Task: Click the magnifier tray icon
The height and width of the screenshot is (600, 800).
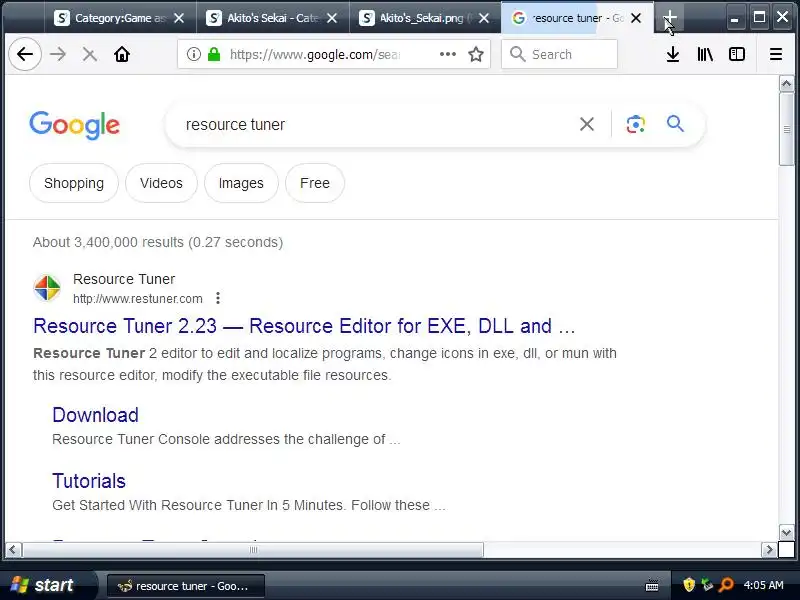Action: point(726,585)
